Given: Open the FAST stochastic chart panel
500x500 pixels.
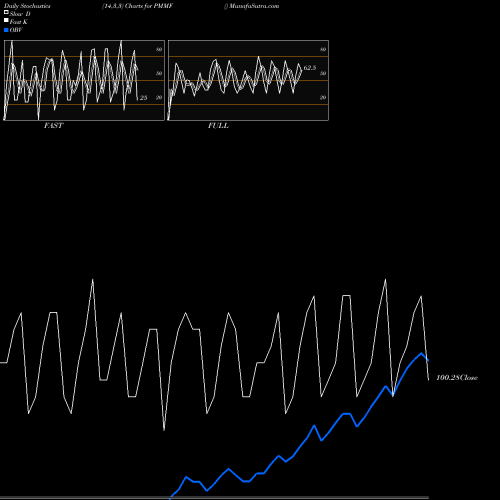Looking at the screenshot, I should point(84,80).
